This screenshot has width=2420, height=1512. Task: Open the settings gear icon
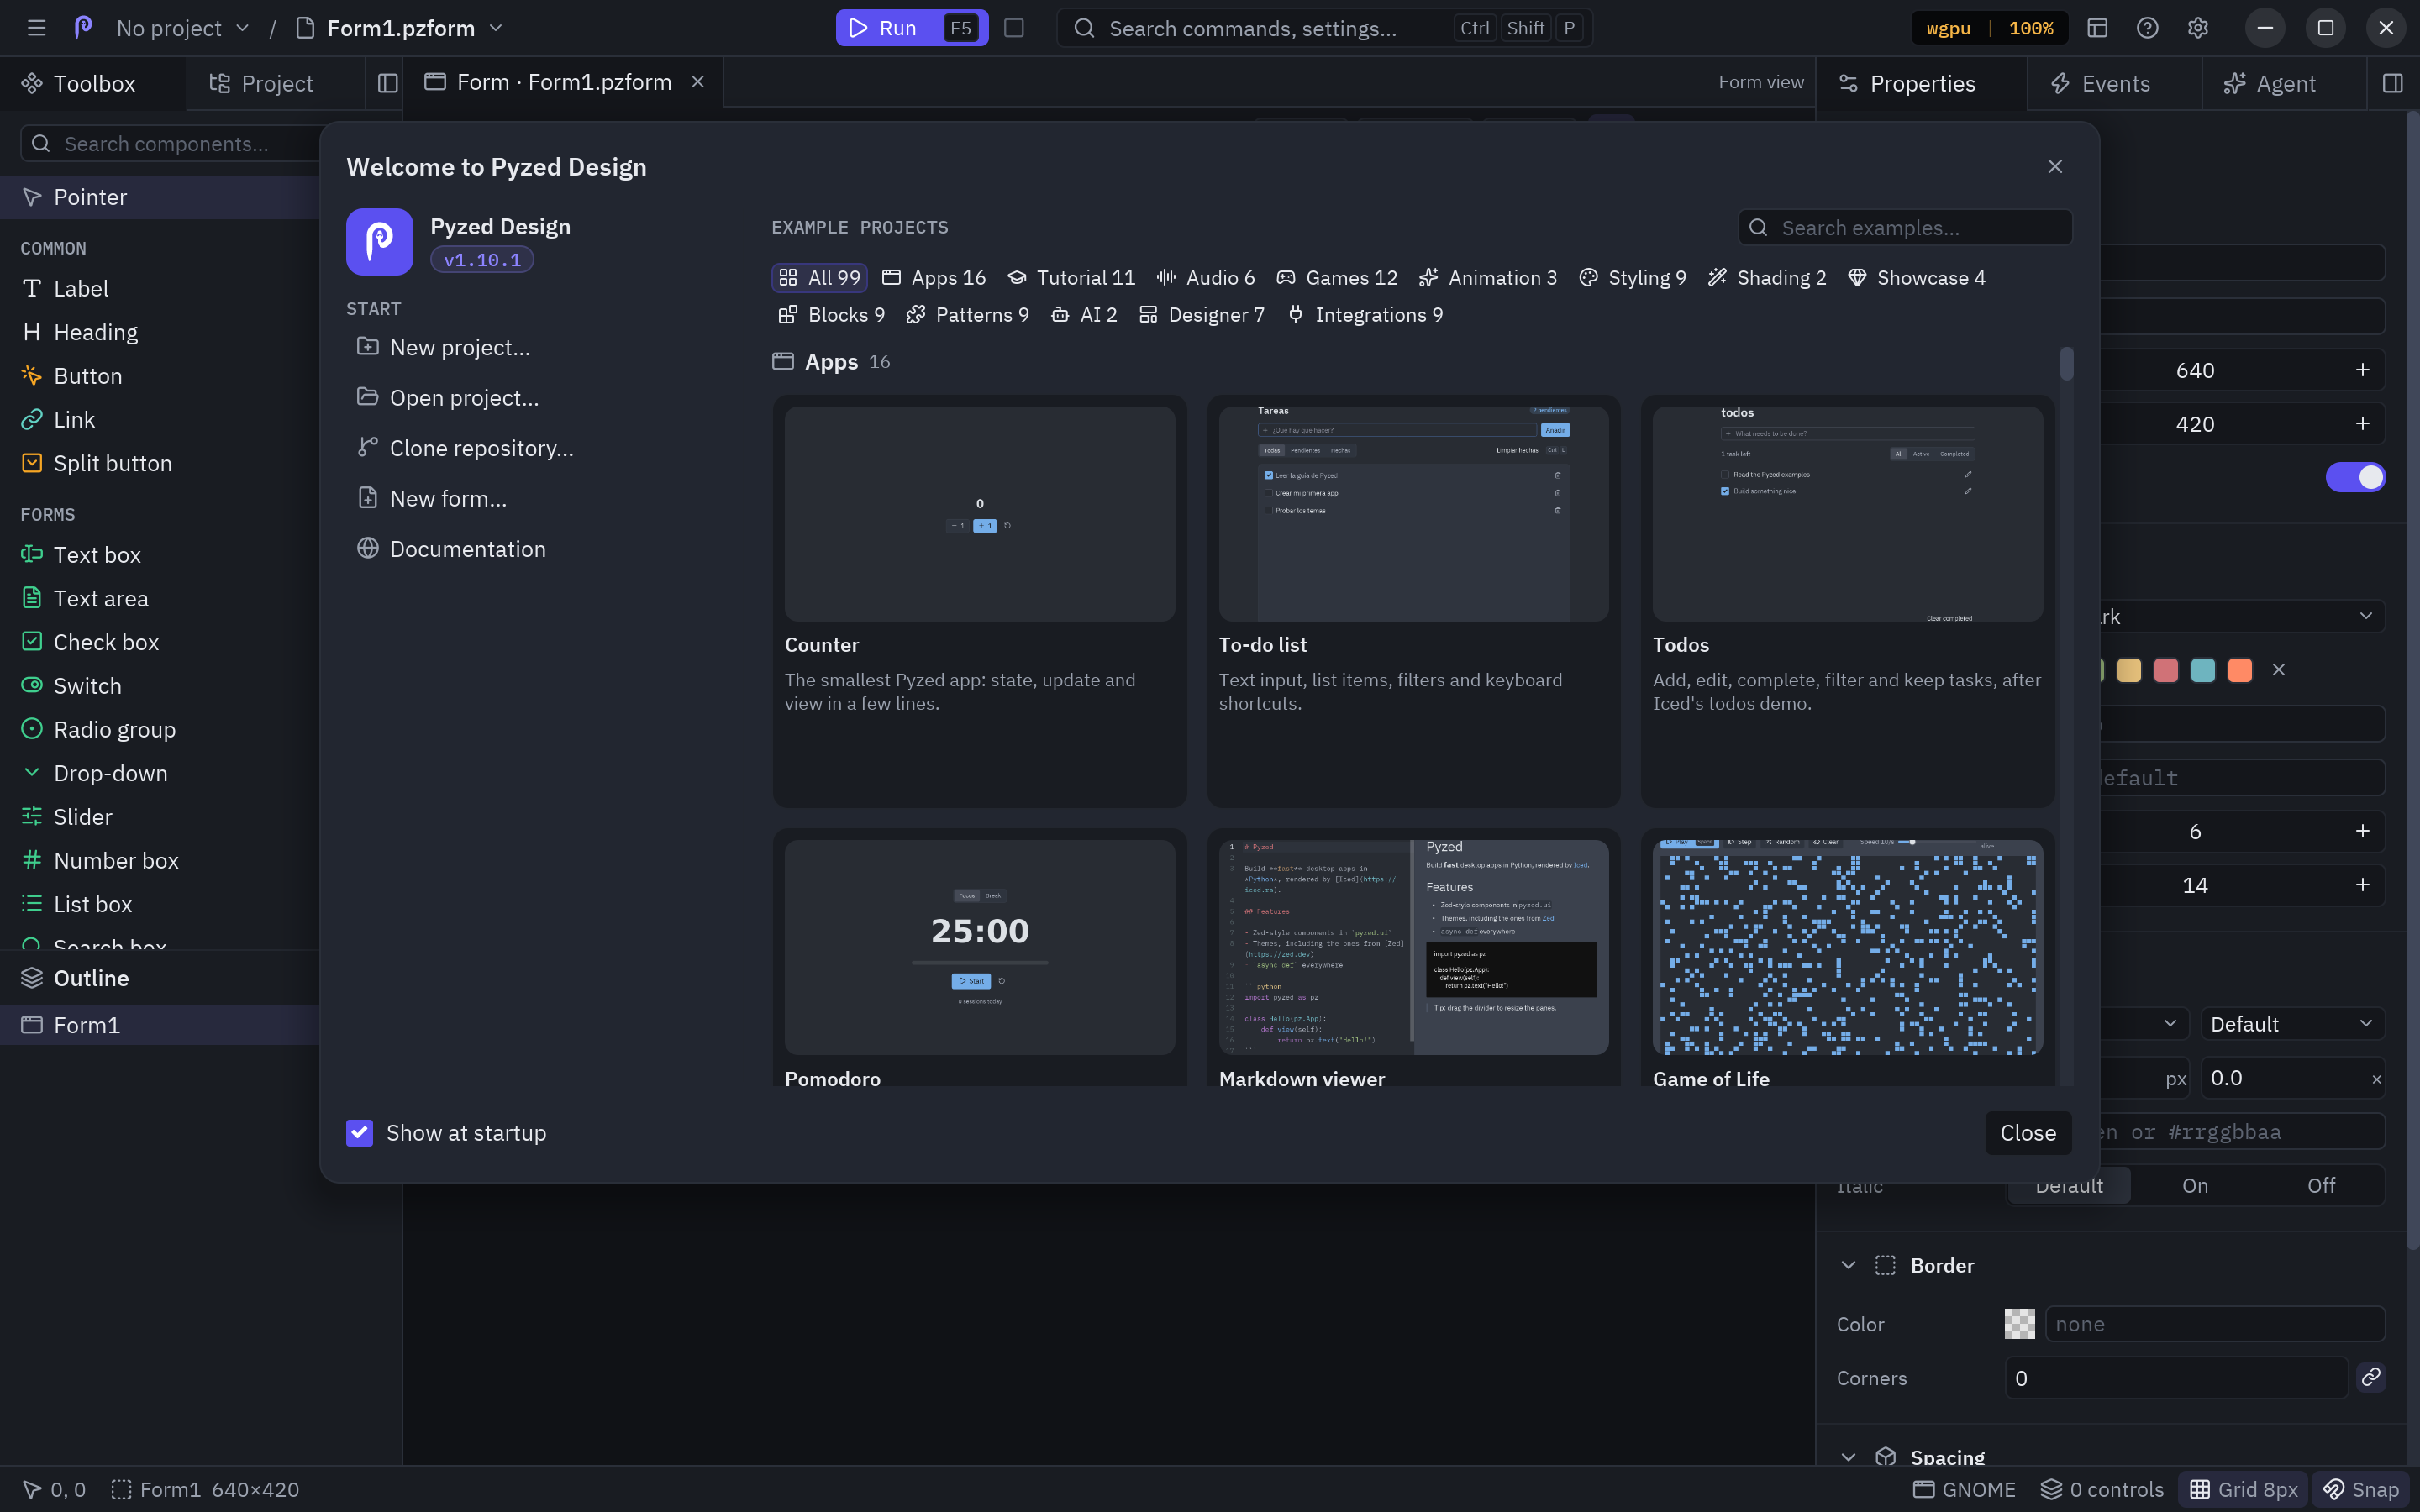(2197, 28)
